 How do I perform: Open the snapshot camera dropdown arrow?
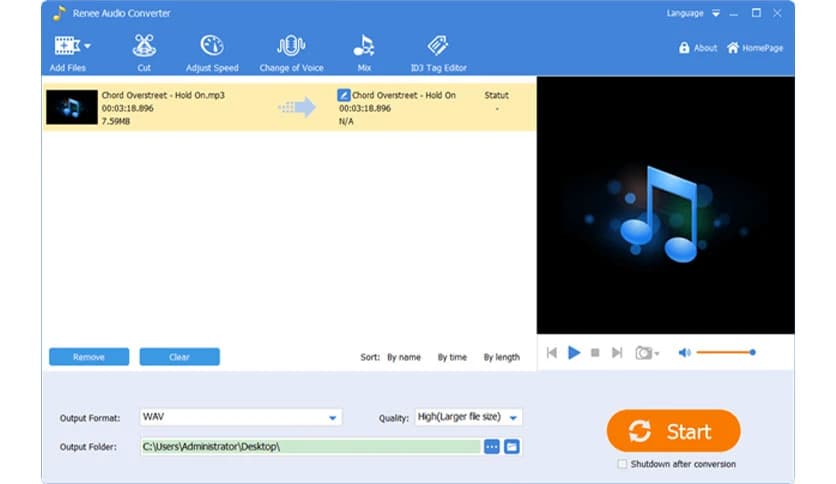(x=657, y=353)
